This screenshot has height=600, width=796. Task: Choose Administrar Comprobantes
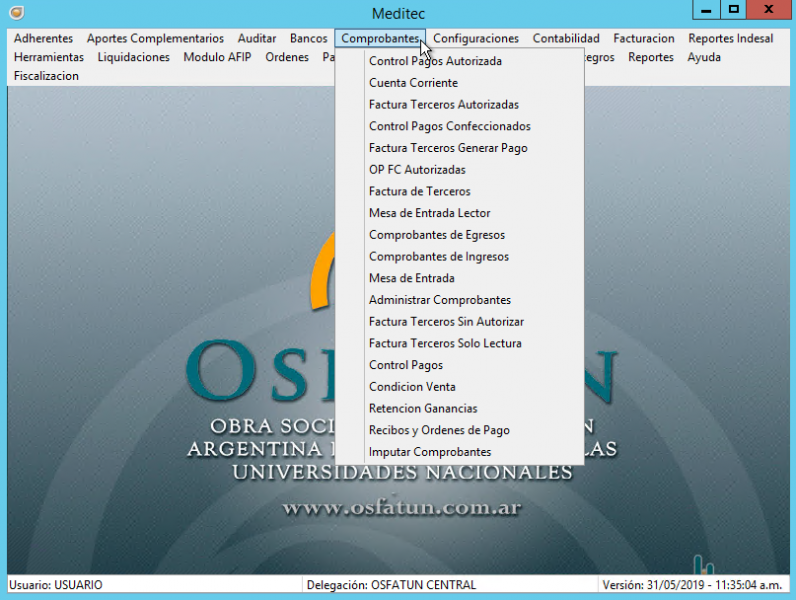click(460, 300)
